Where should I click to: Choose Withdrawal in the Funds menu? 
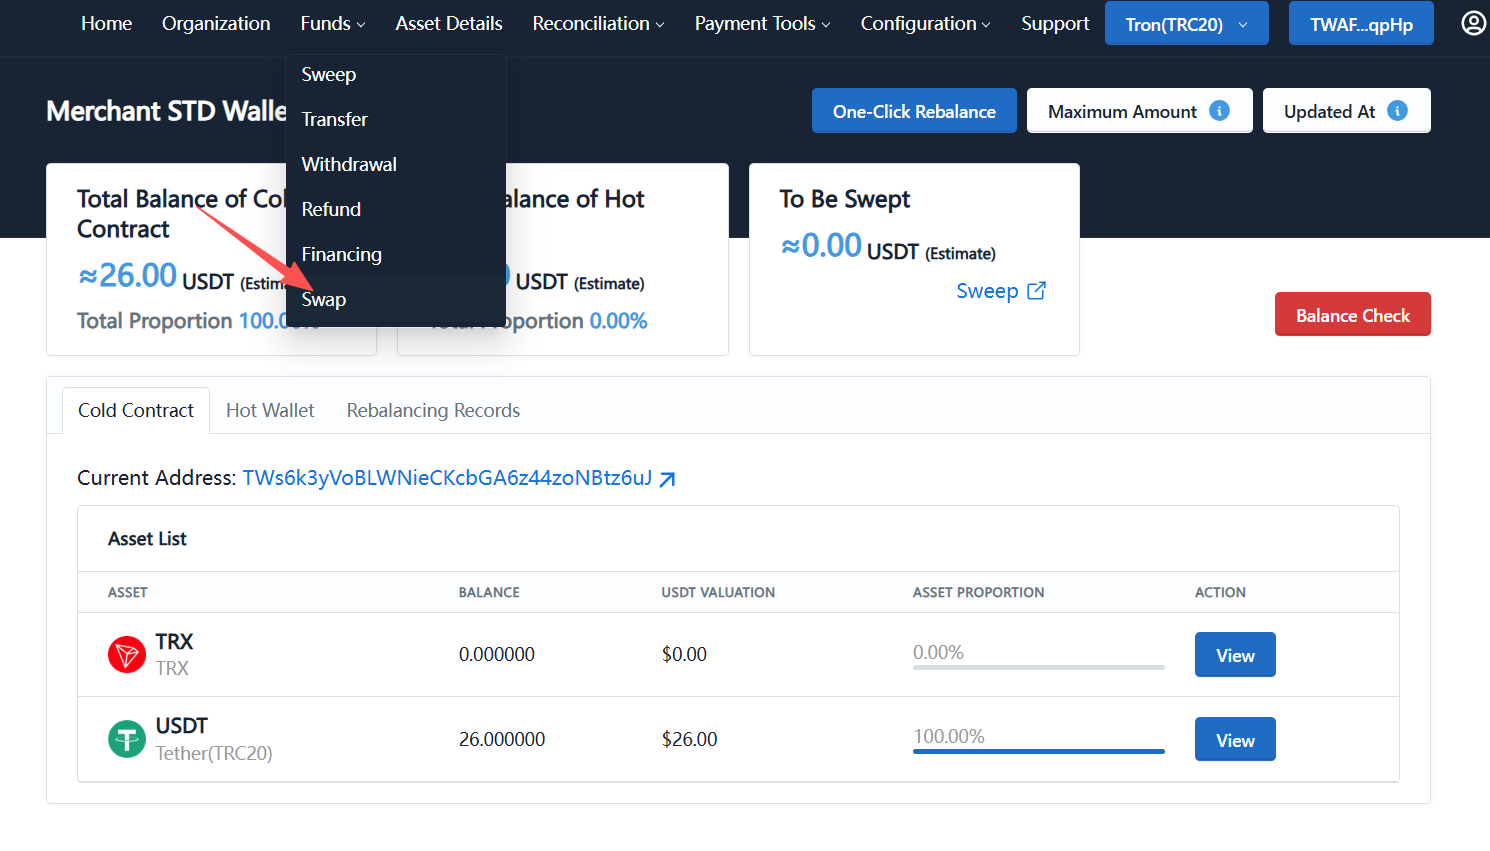click(x=349, y=165)
